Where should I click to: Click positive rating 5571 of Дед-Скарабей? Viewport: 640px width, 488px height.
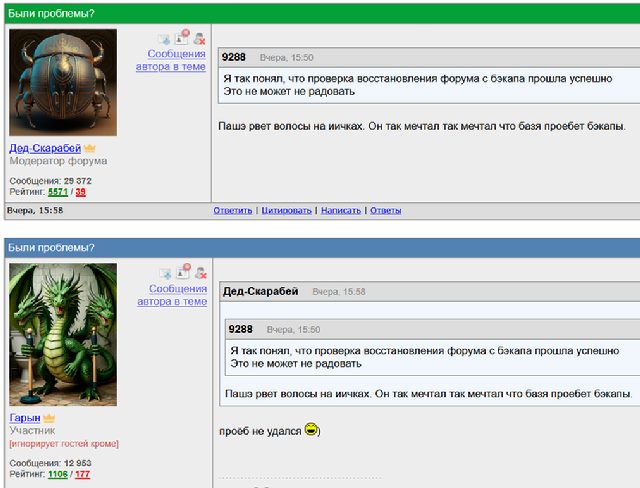click(58, 192)
